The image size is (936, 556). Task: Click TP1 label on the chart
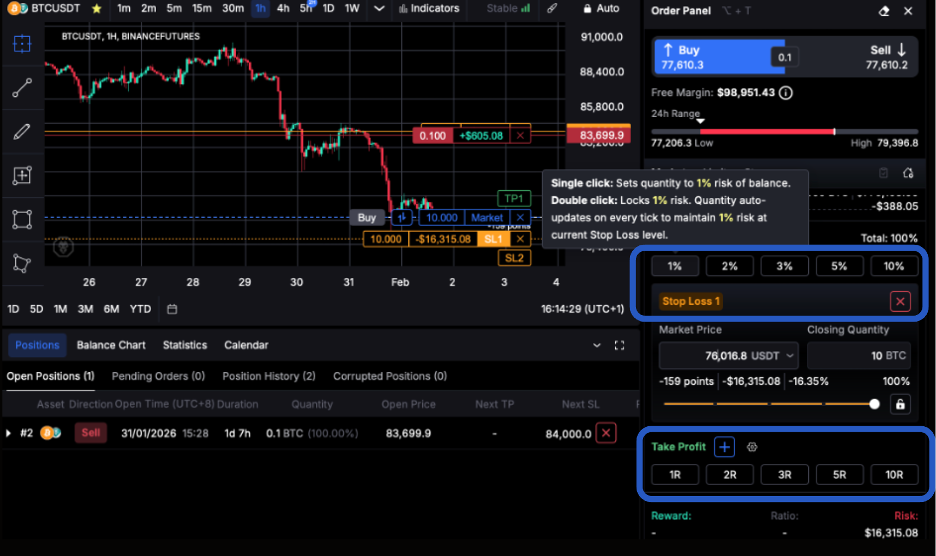tap(513, 198)
